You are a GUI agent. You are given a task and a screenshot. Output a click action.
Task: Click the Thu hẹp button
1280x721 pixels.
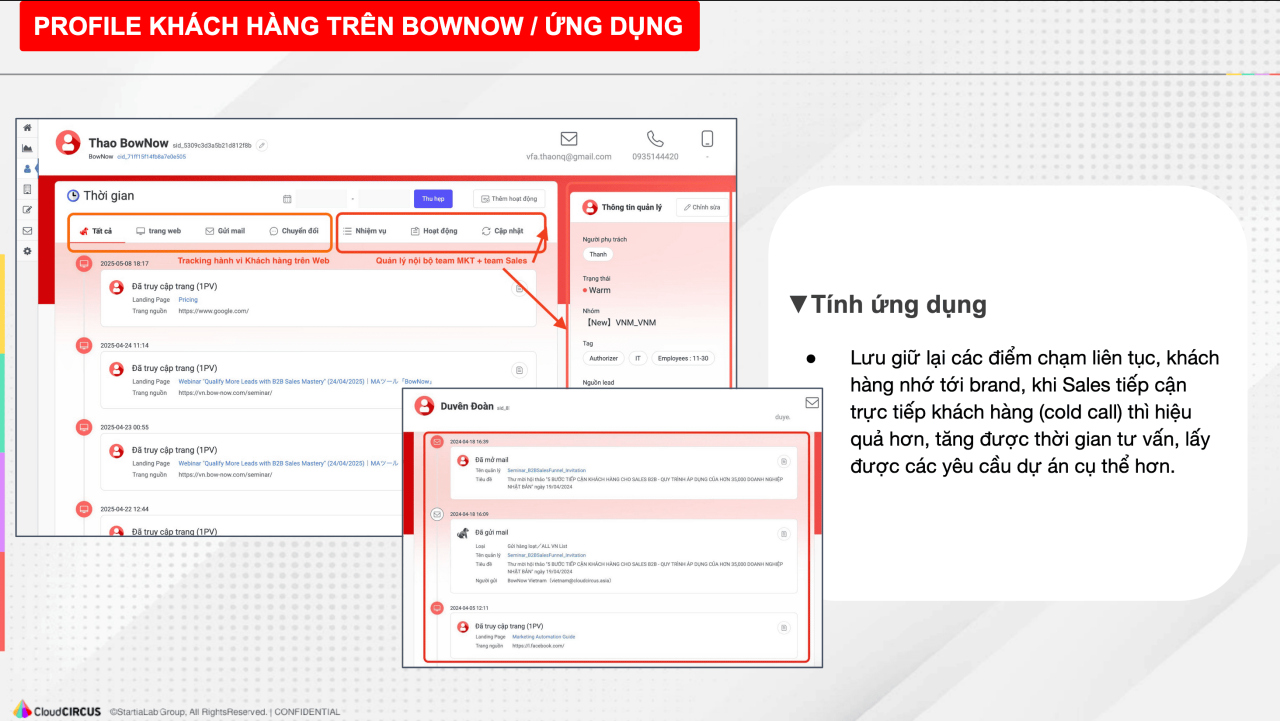coord(433,199)
